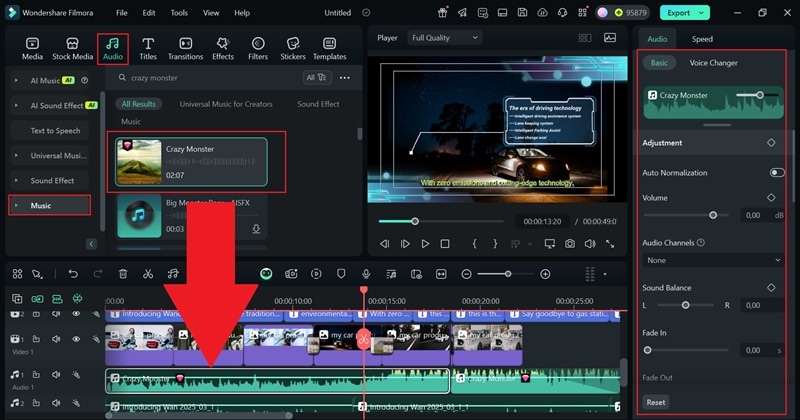Screen dimensions: 800x420
Task: Click the timeline zoom in plus icon
Action: coord(545,274)
